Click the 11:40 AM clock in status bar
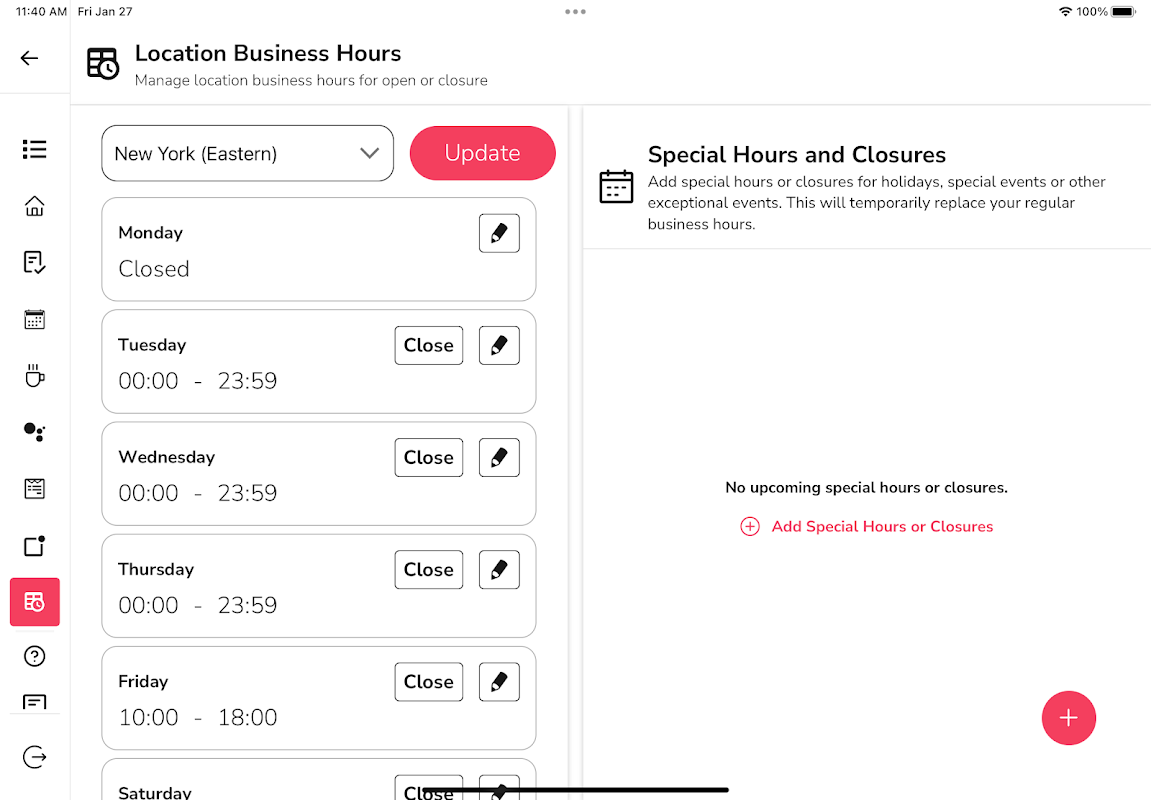Image resolution: width=1151 pixels, height=800 pixels. (x=41, y=12)
